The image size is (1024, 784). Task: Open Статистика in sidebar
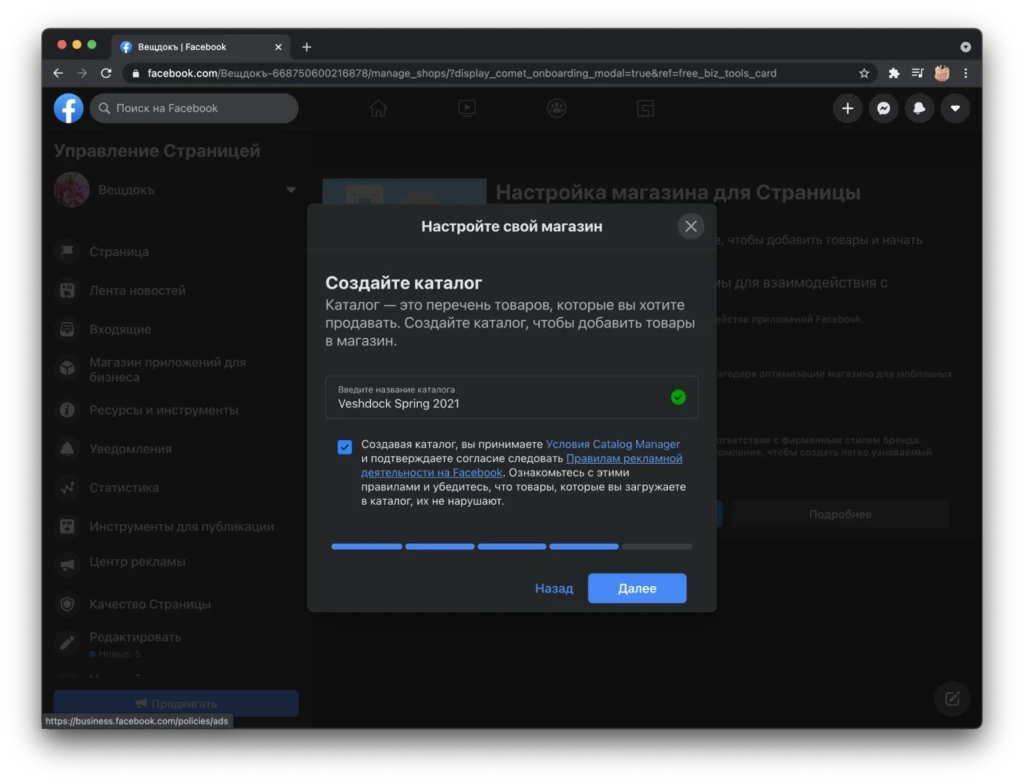[124, 488]
